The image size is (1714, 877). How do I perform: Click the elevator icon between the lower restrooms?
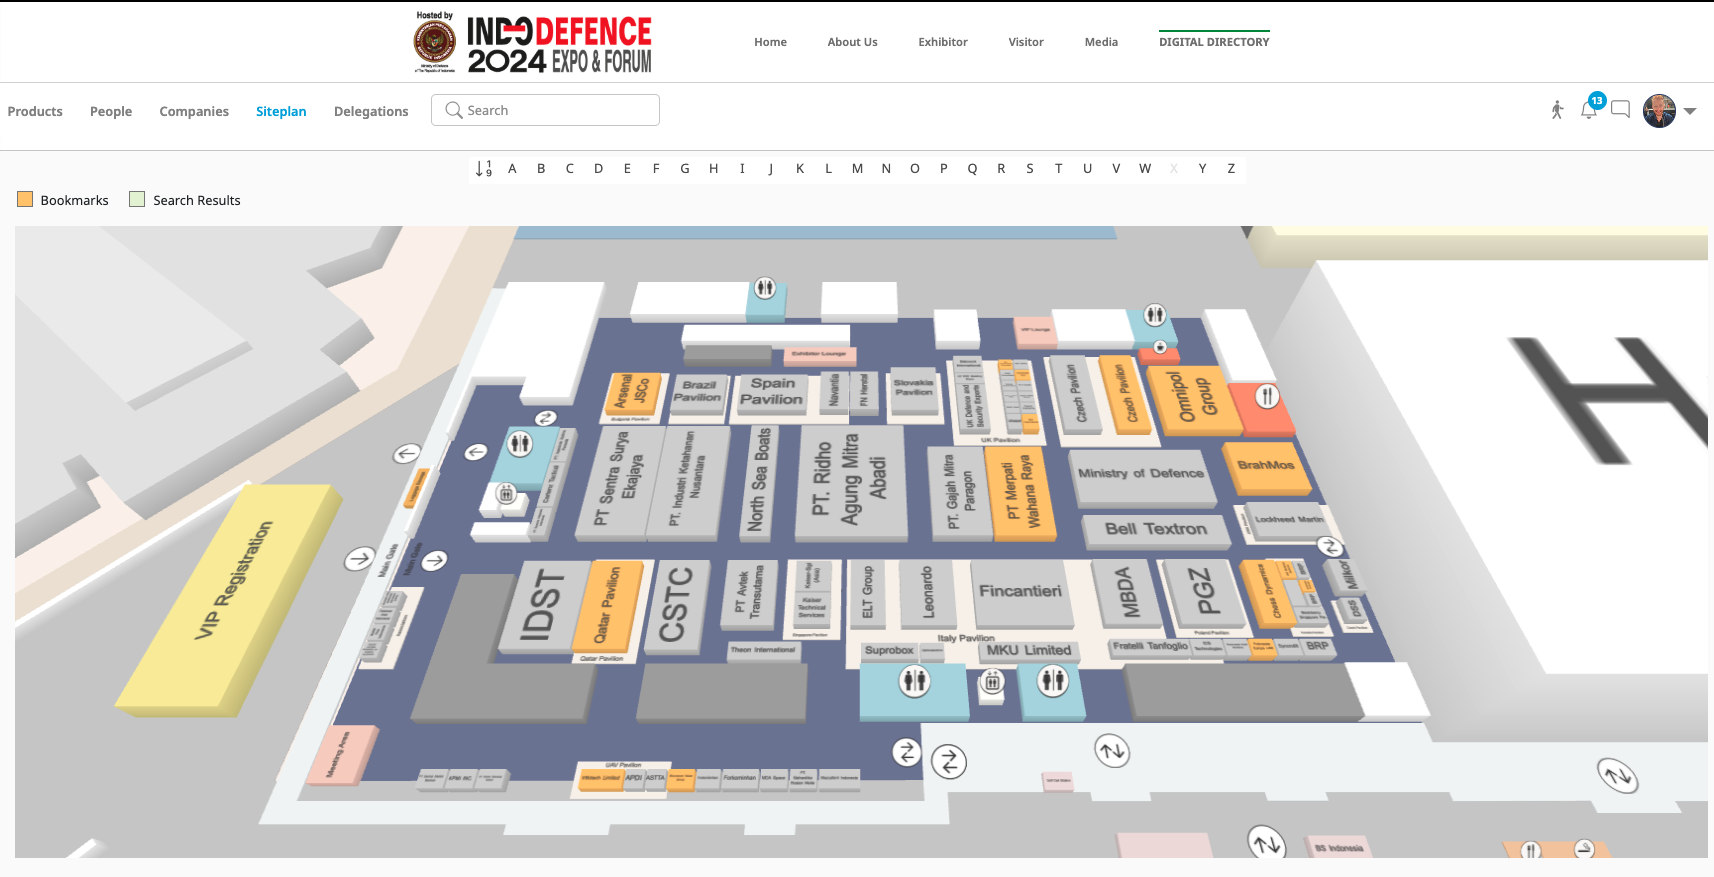click(992, 683)
